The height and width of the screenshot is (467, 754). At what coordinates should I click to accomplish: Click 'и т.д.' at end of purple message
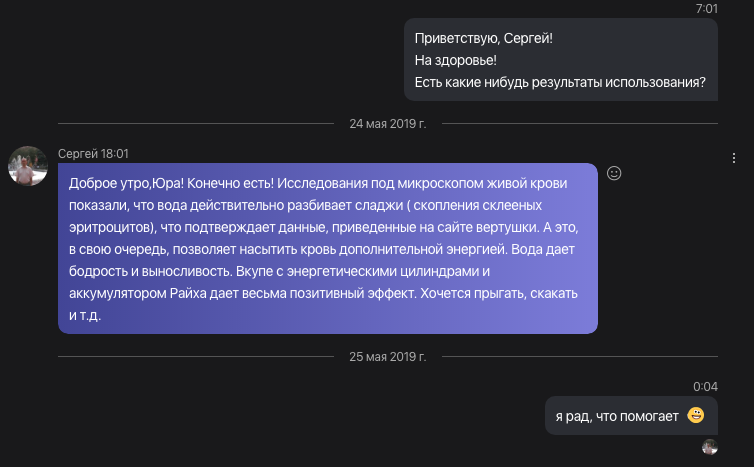[85, 316]
